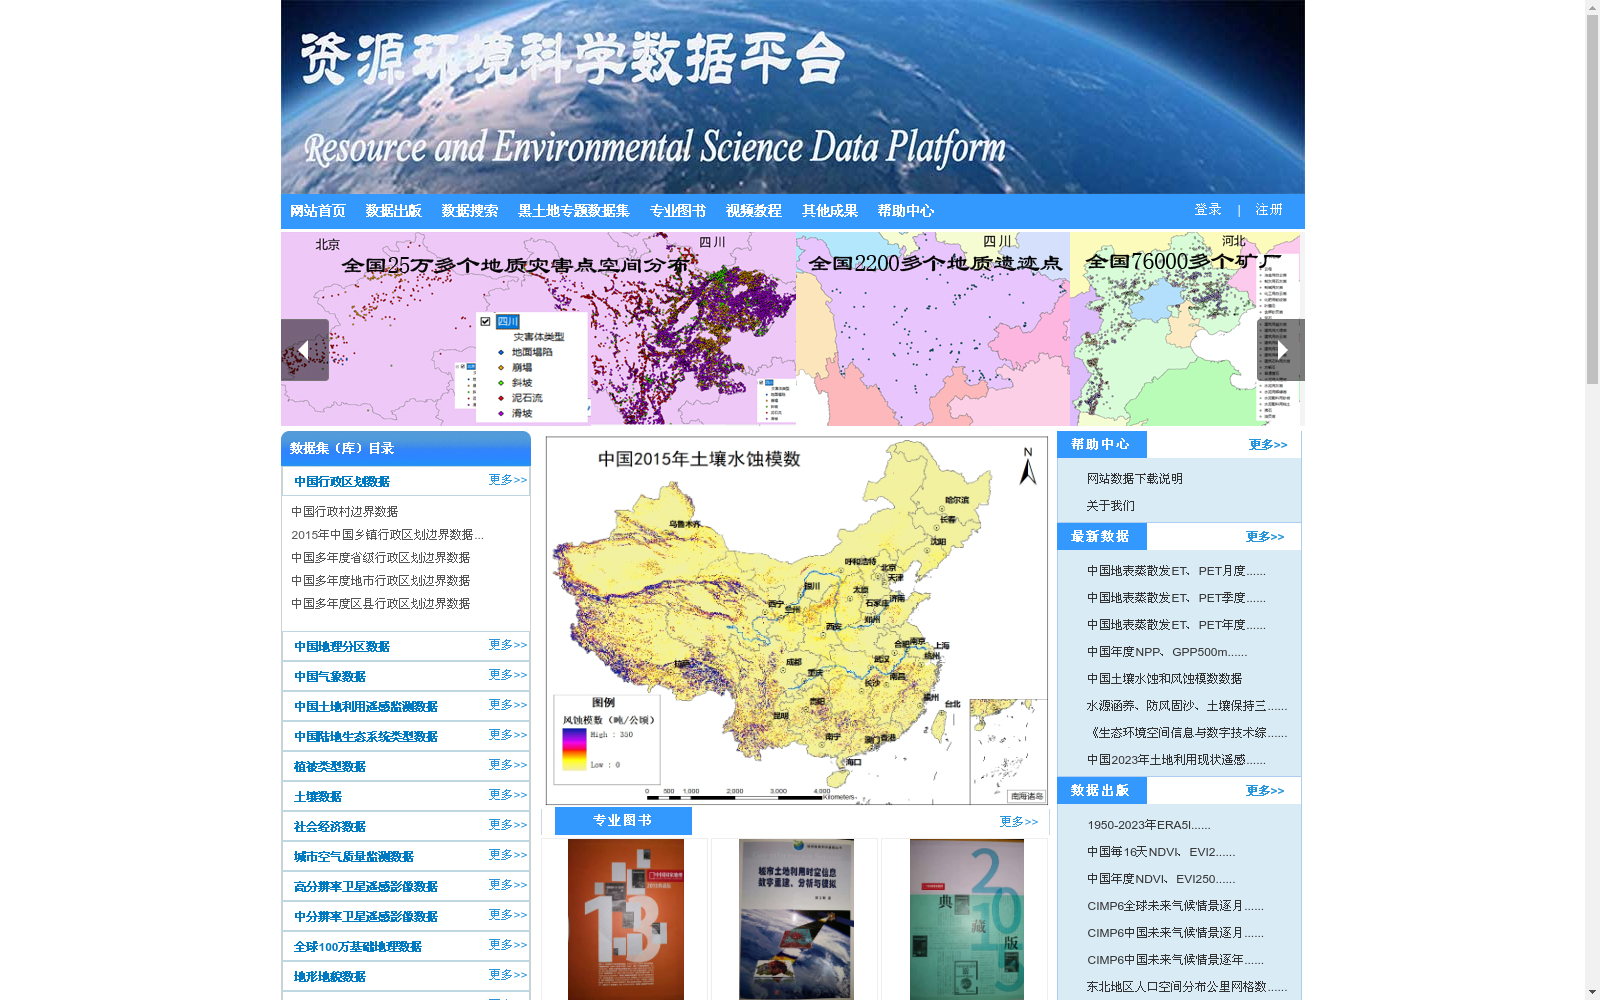1600x1000 pixels.
Task: Expand 更多>> beside 地形地貌数据
Action: pos(508,975)
